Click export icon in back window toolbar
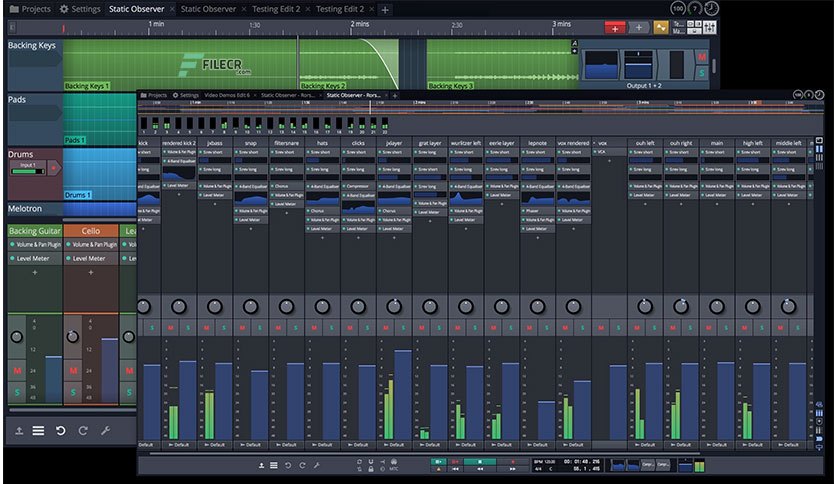Viewport: 836px width, 484px height. [x=19, y=431]
